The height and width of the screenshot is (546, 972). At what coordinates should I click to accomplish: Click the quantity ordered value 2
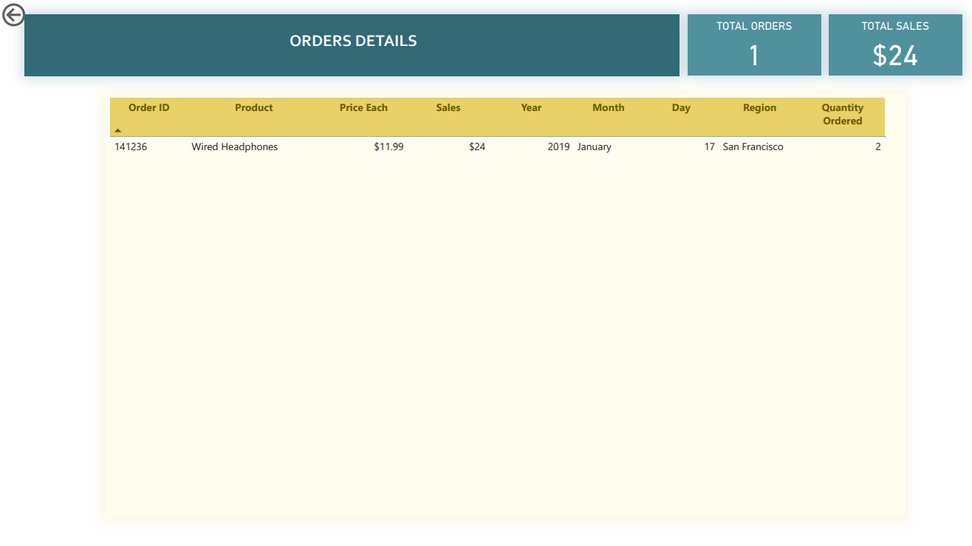(x=878, y=147)
